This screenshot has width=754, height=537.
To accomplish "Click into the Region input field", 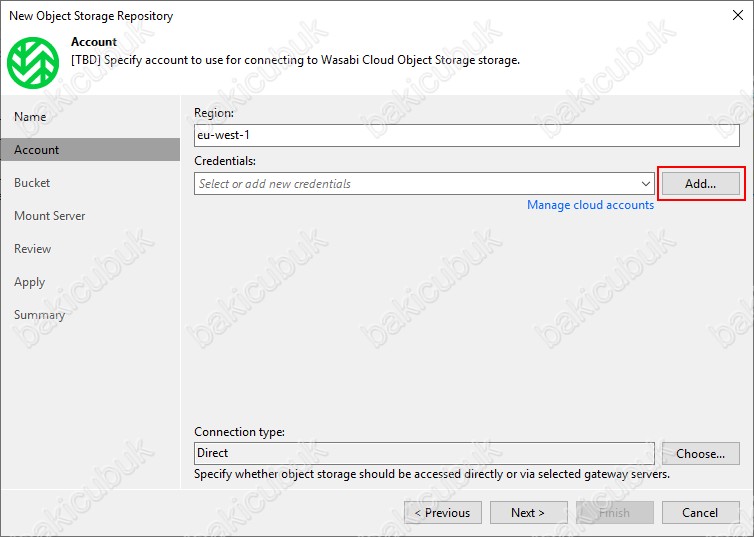I will click(466, 135).
